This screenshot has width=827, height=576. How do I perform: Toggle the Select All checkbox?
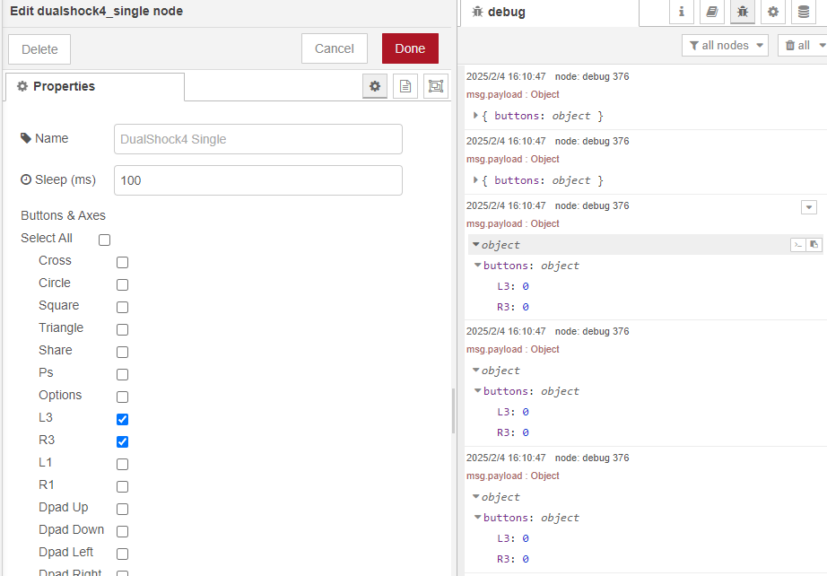[x=104, y=240]
